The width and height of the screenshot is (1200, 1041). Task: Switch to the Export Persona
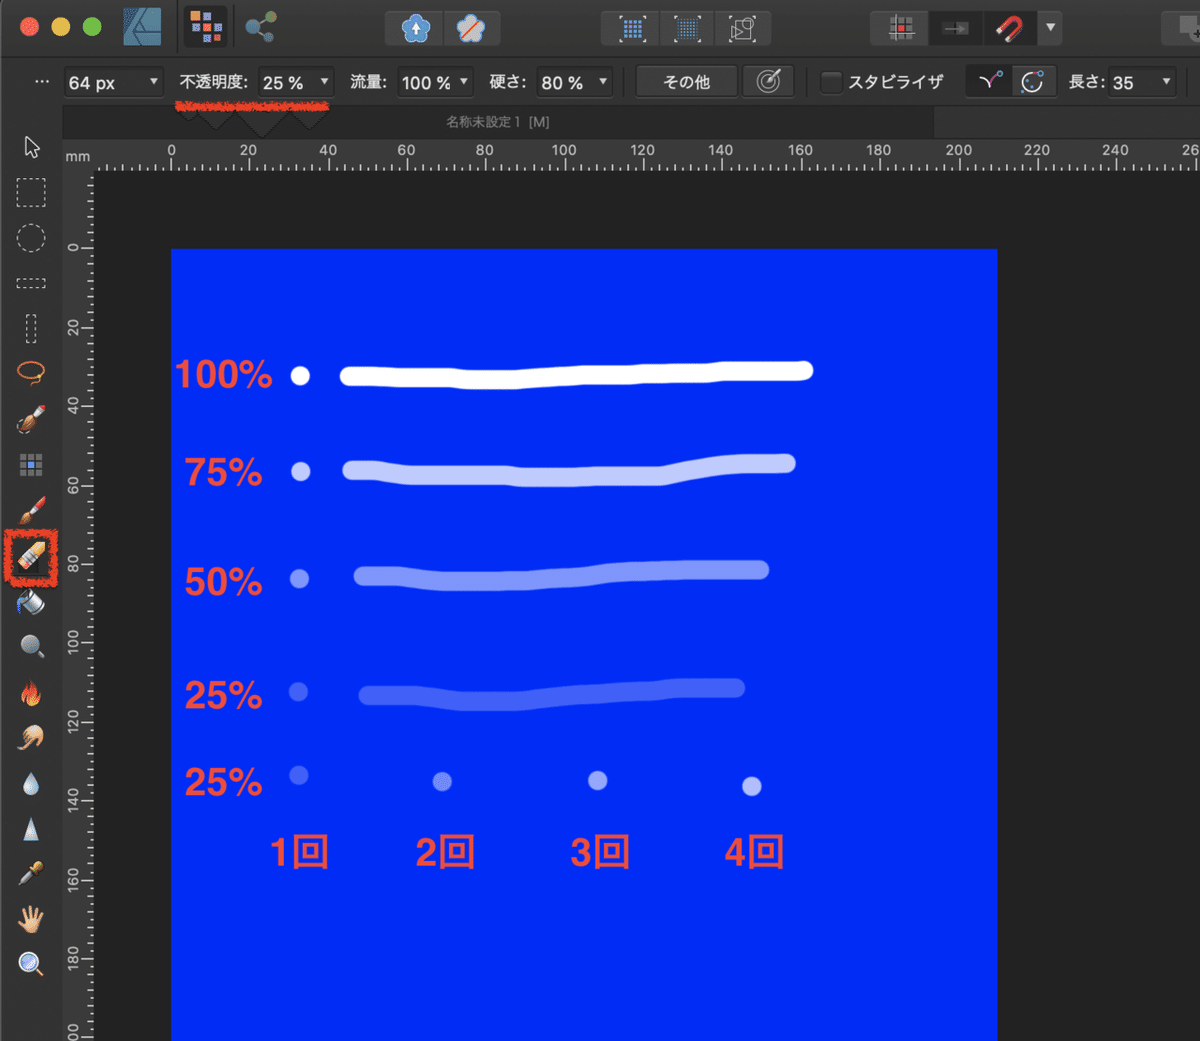click(x=261, y=27)
